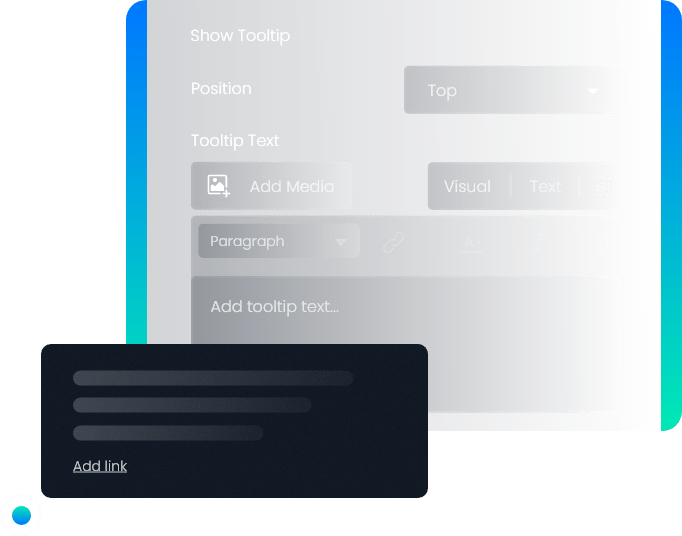Click the teal gradient hotspot dot

click(21, 515)
